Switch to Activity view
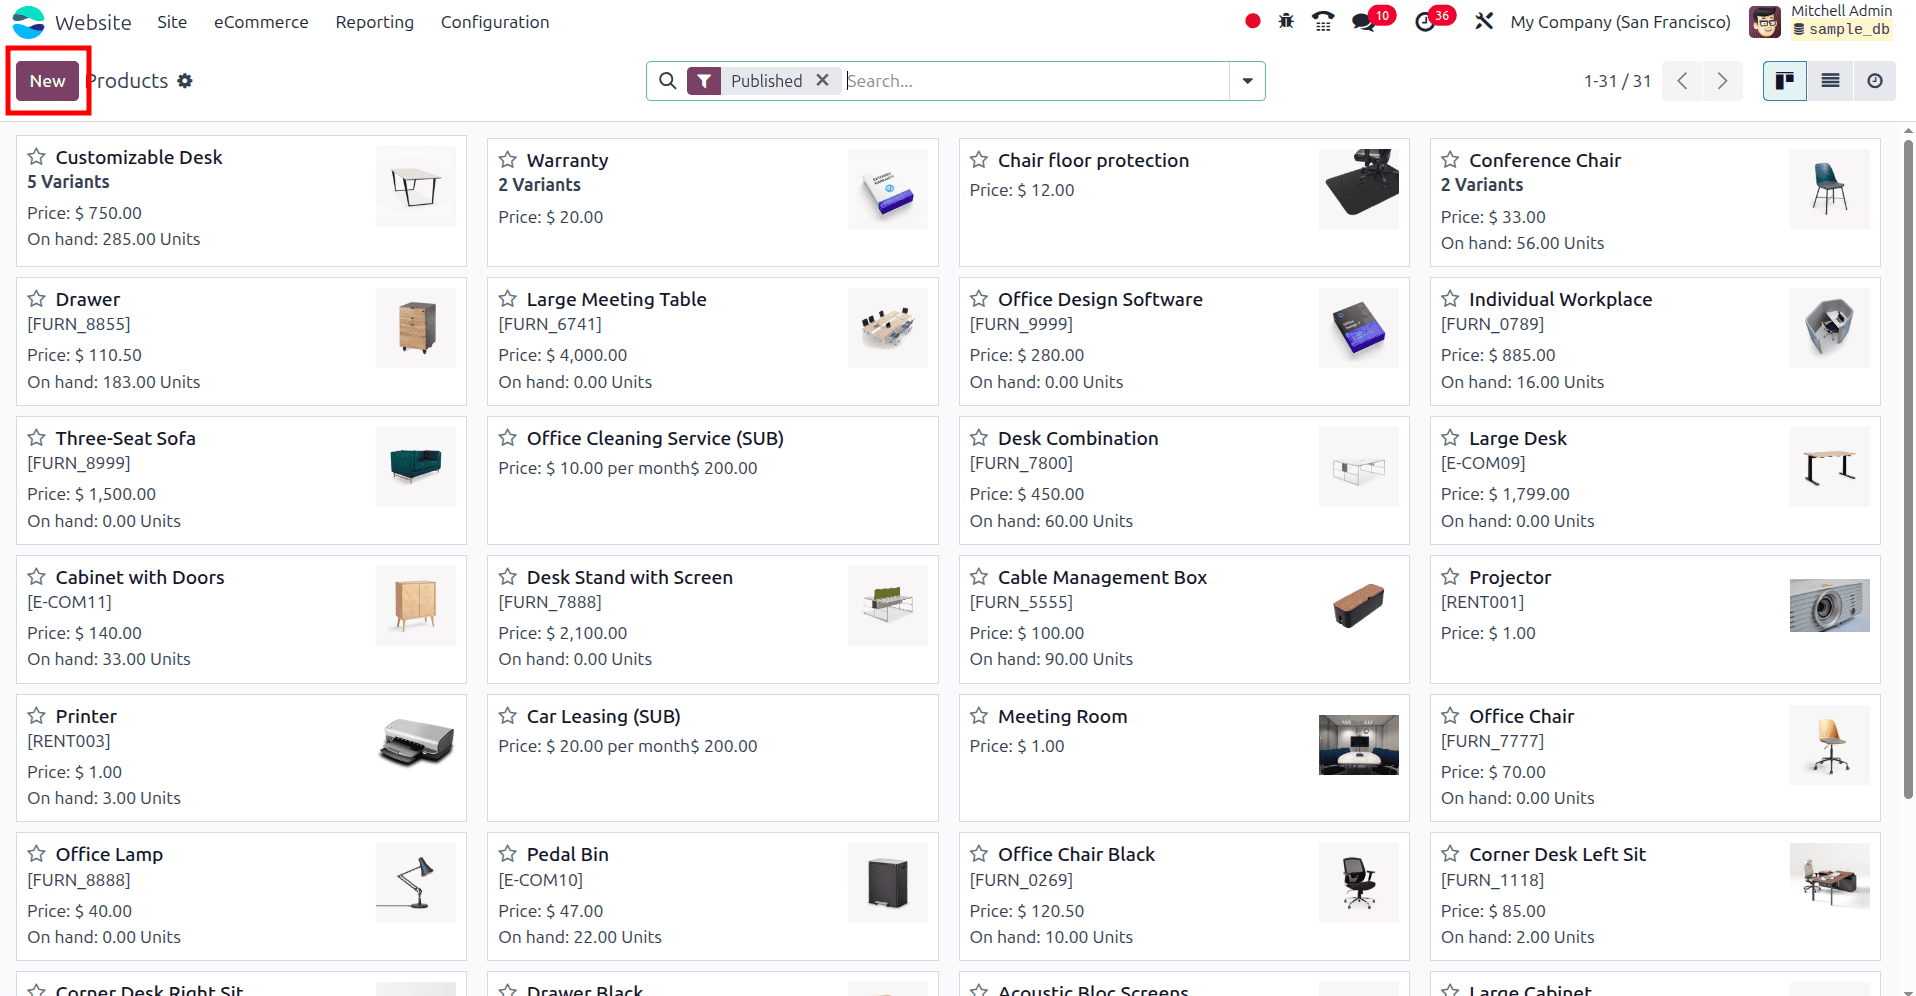This screenshot has width=1916, height=996. click(x=1875, y=81)
